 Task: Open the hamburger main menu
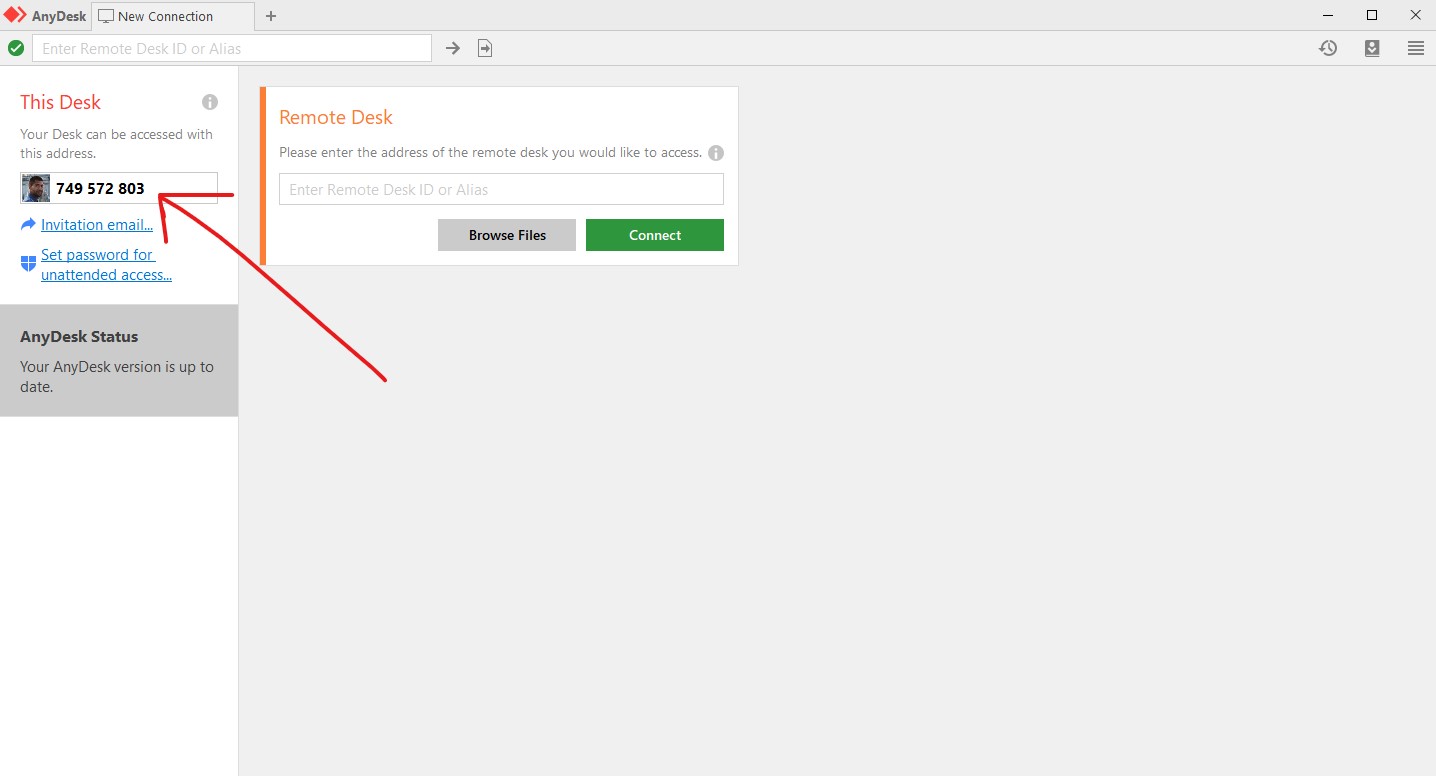pyautogui.click(x=1416, y=48)
